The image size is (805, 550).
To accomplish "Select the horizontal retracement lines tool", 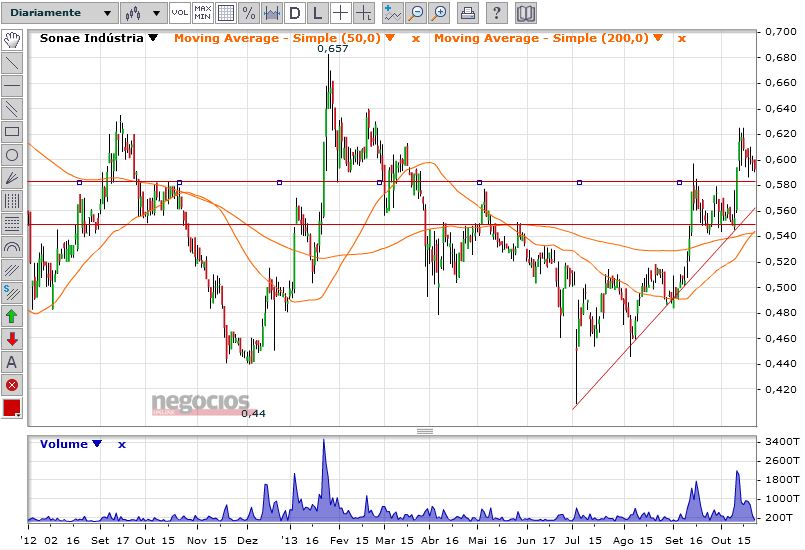I will [x=12, y=224].
